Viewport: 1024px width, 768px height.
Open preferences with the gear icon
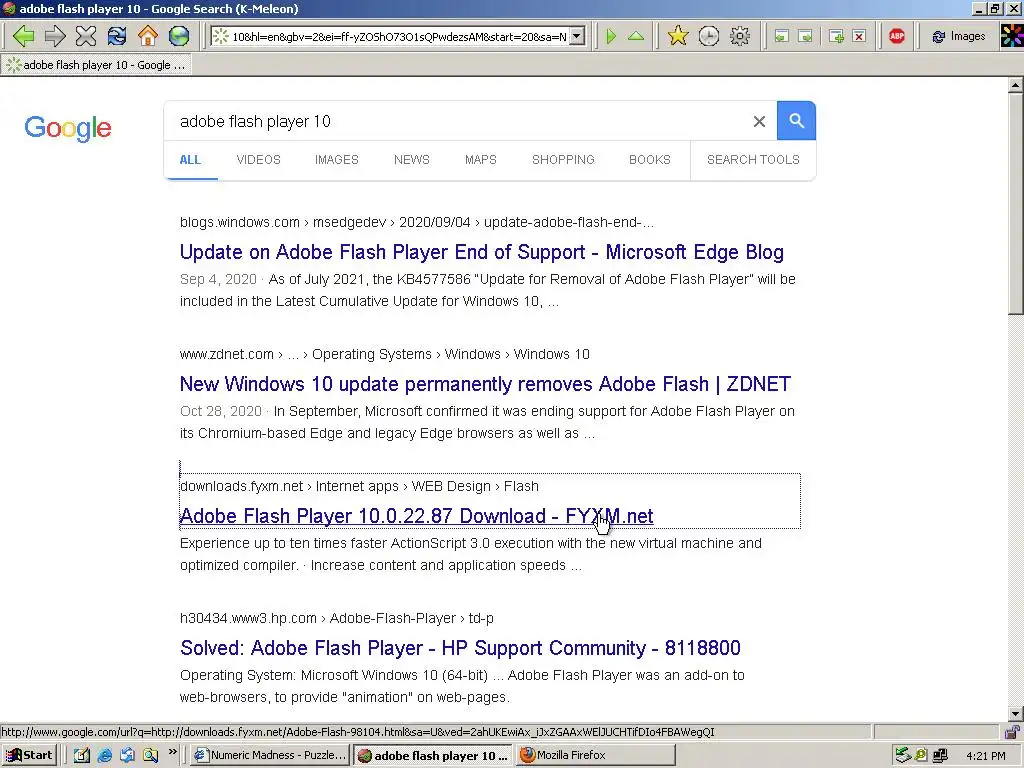739,36
